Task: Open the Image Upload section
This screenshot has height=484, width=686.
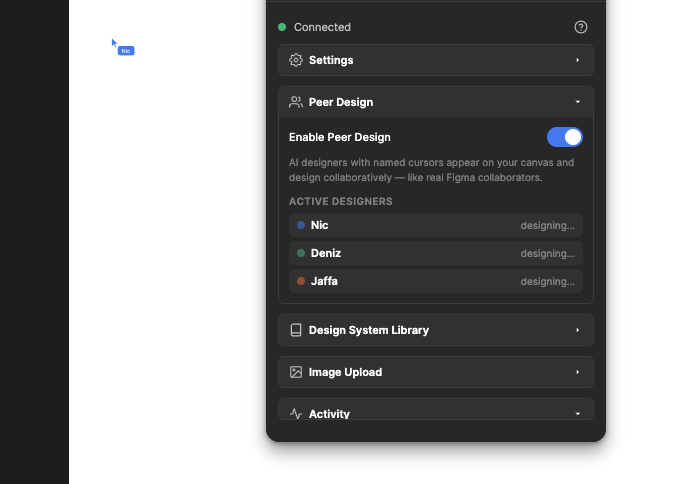Action: click(436, 372)
